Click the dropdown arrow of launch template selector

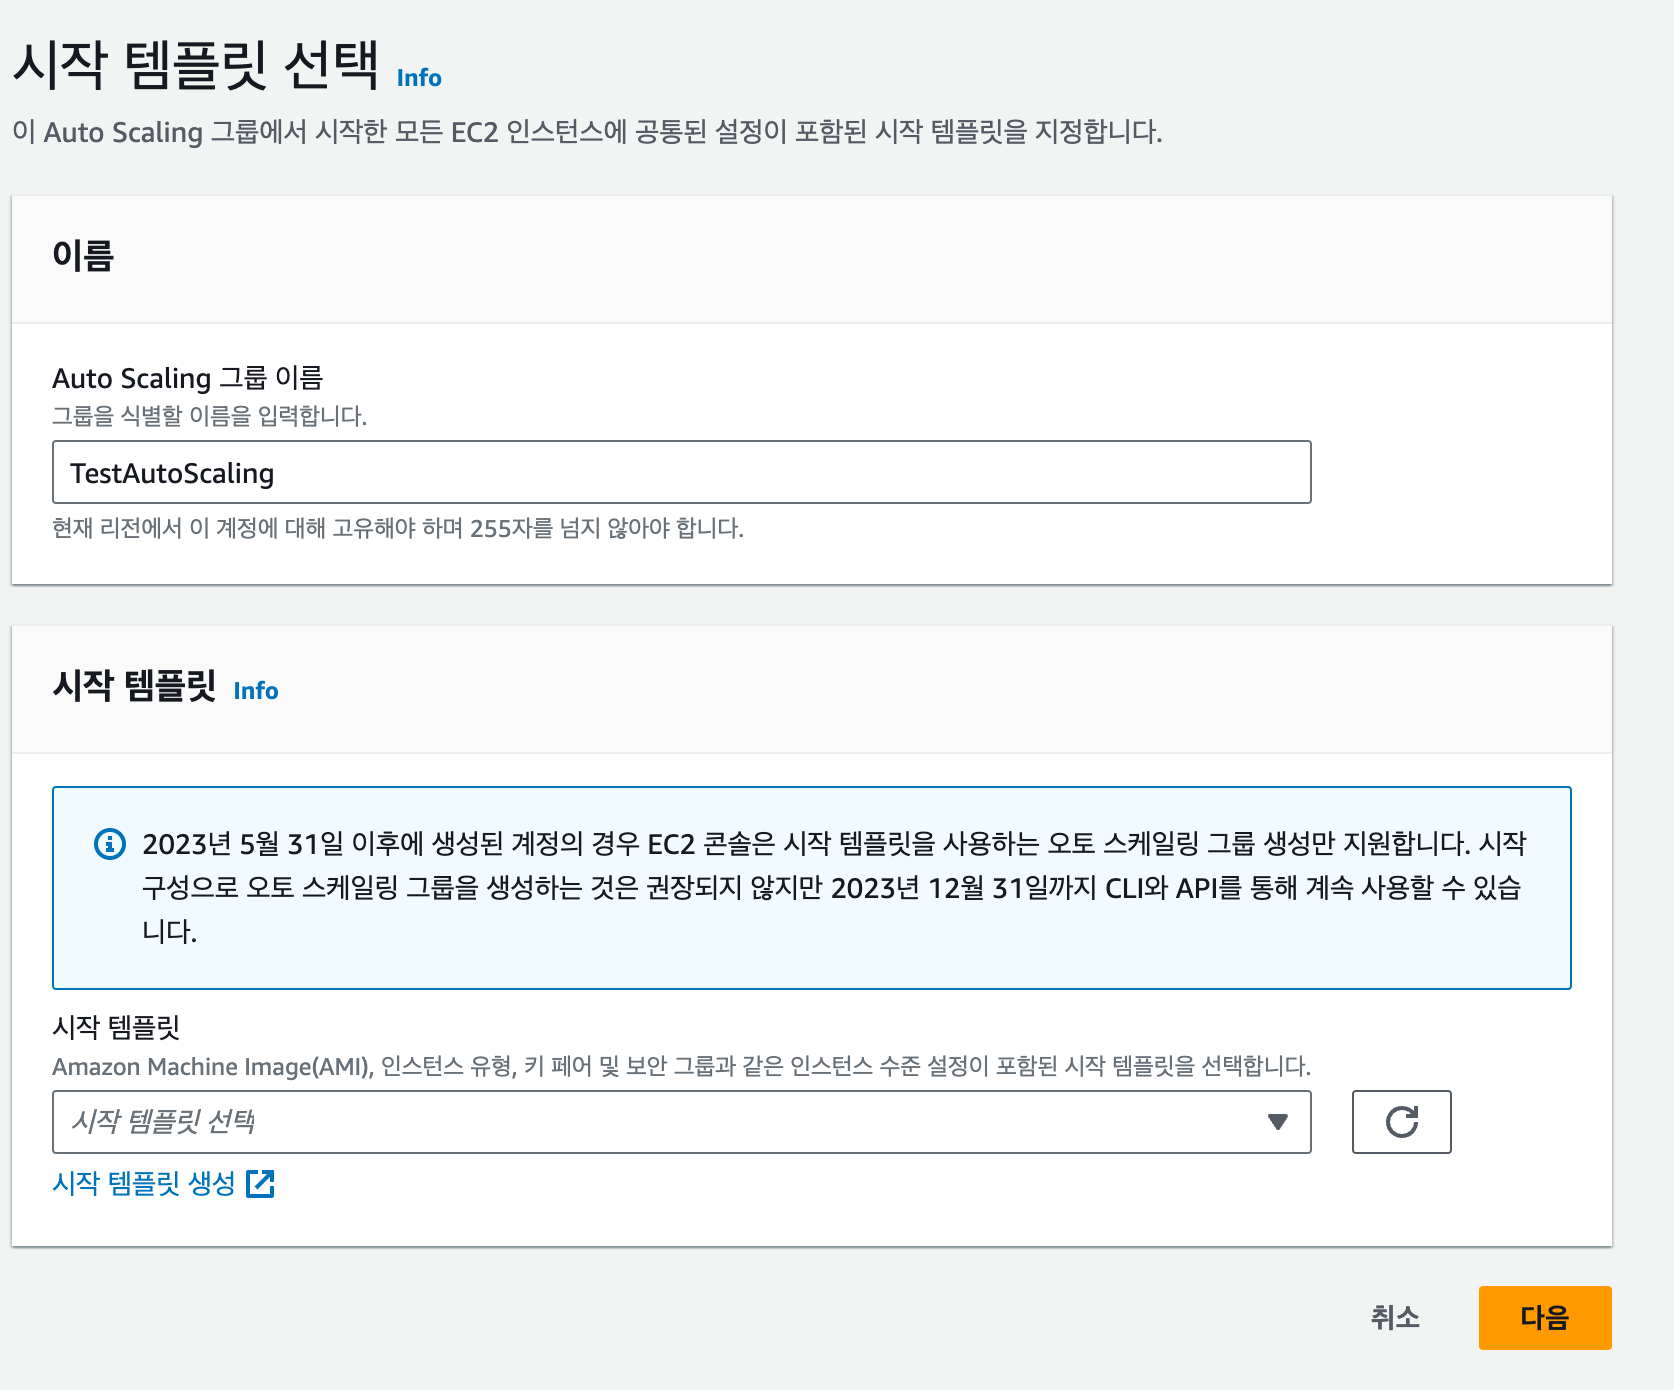pos(1277,1122)
